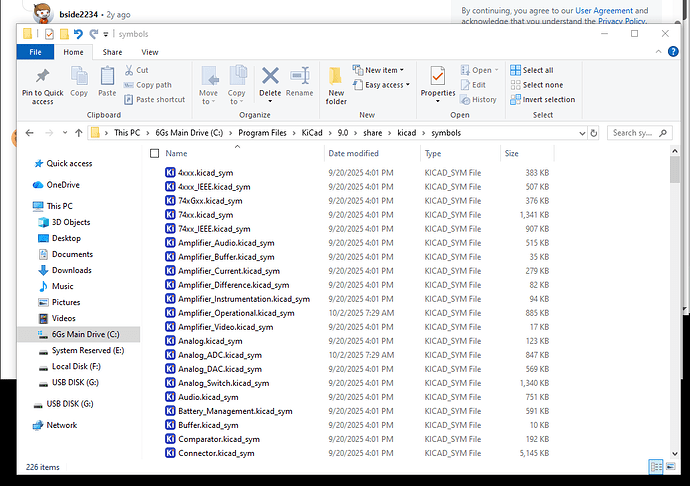Switch to the Share ribbon tab
The image size is (690, 486).
[112, 52]
